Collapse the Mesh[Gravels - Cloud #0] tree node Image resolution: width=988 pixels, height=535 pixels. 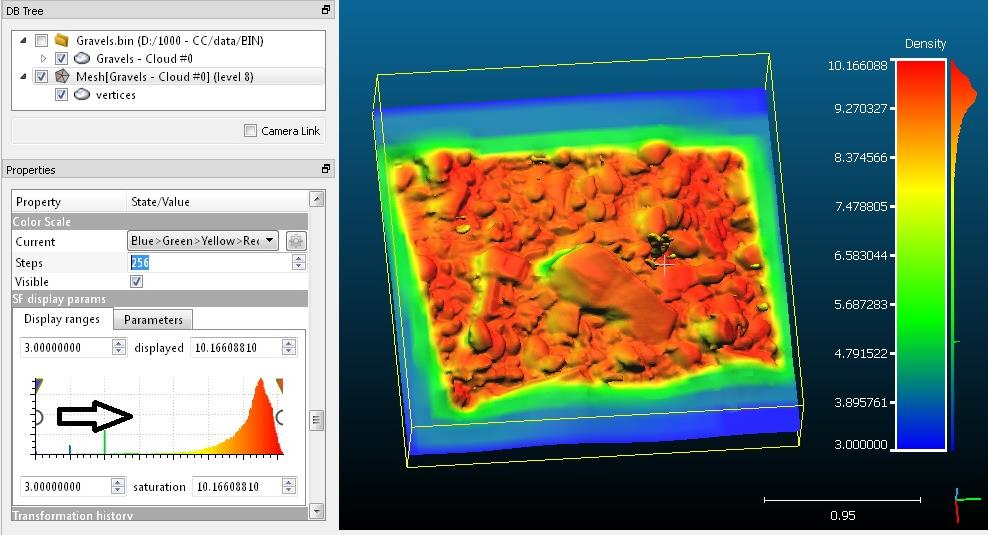[23, 76]
